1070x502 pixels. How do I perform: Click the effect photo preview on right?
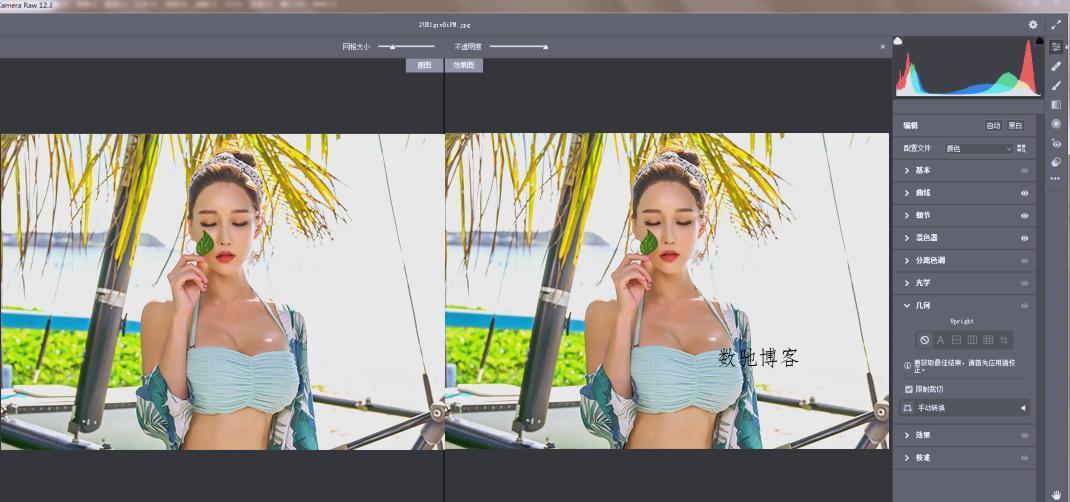[667, 291]
